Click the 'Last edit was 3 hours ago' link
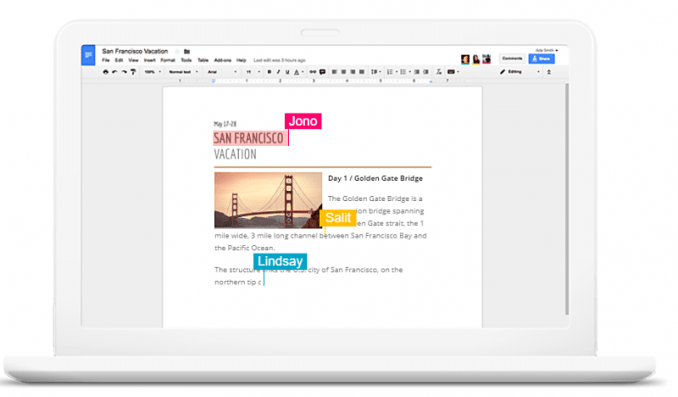The width and height of the screenshot is (678, 397). (279, 60)
